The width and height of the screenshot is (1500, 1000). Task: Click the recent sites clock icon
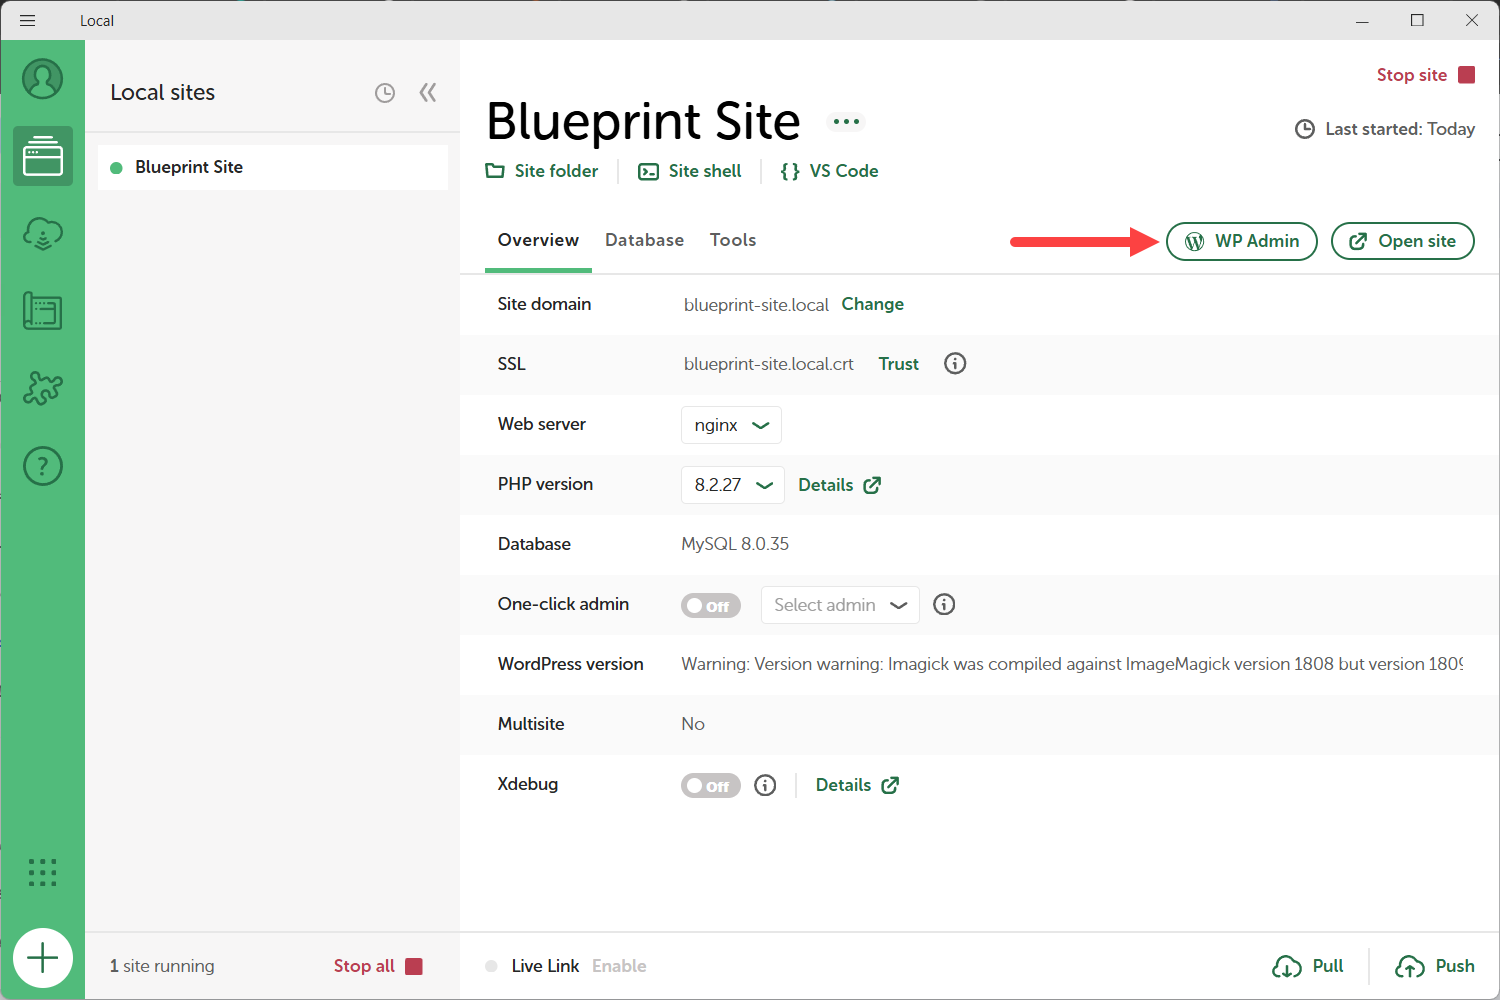385,93
